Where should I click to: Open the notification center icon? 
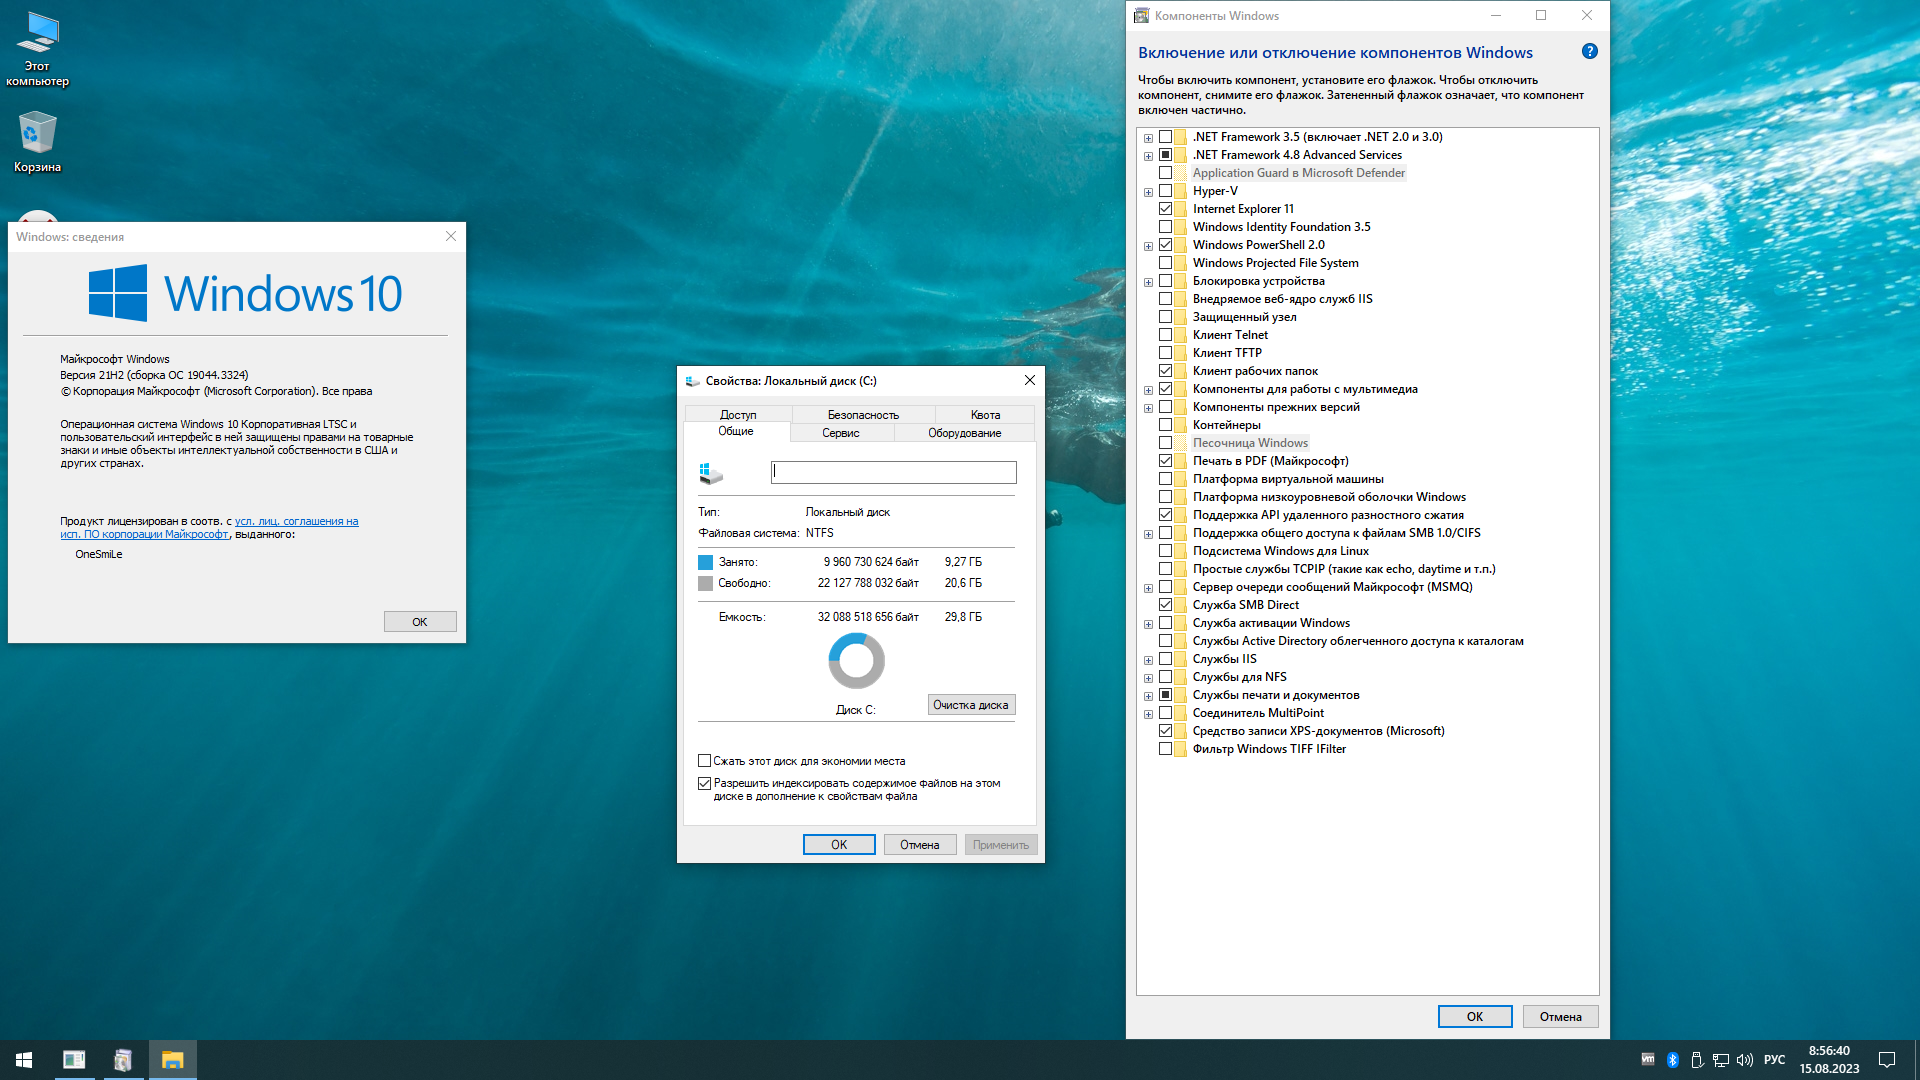pyautogui.click(x=1887, y=1060)
